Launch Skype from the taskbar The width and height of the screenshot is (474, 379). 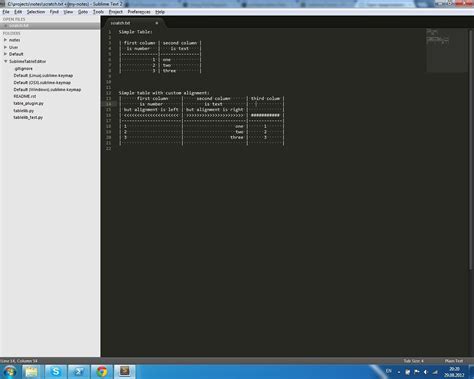tap(55, 372)
